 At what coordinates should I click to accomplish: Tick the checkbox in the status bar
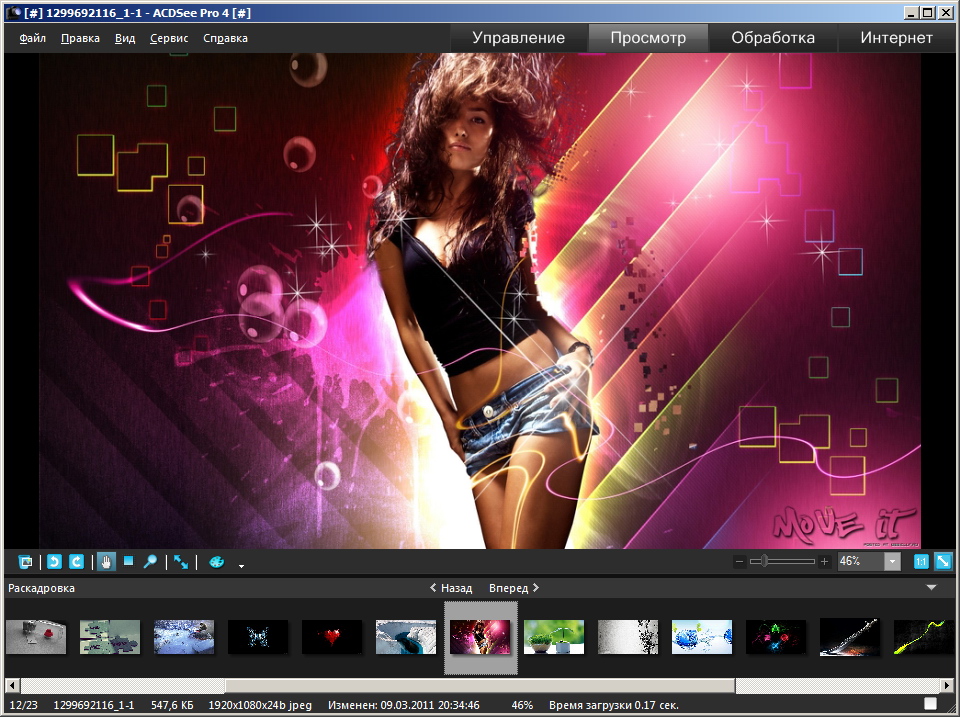(x=930, y=704)
